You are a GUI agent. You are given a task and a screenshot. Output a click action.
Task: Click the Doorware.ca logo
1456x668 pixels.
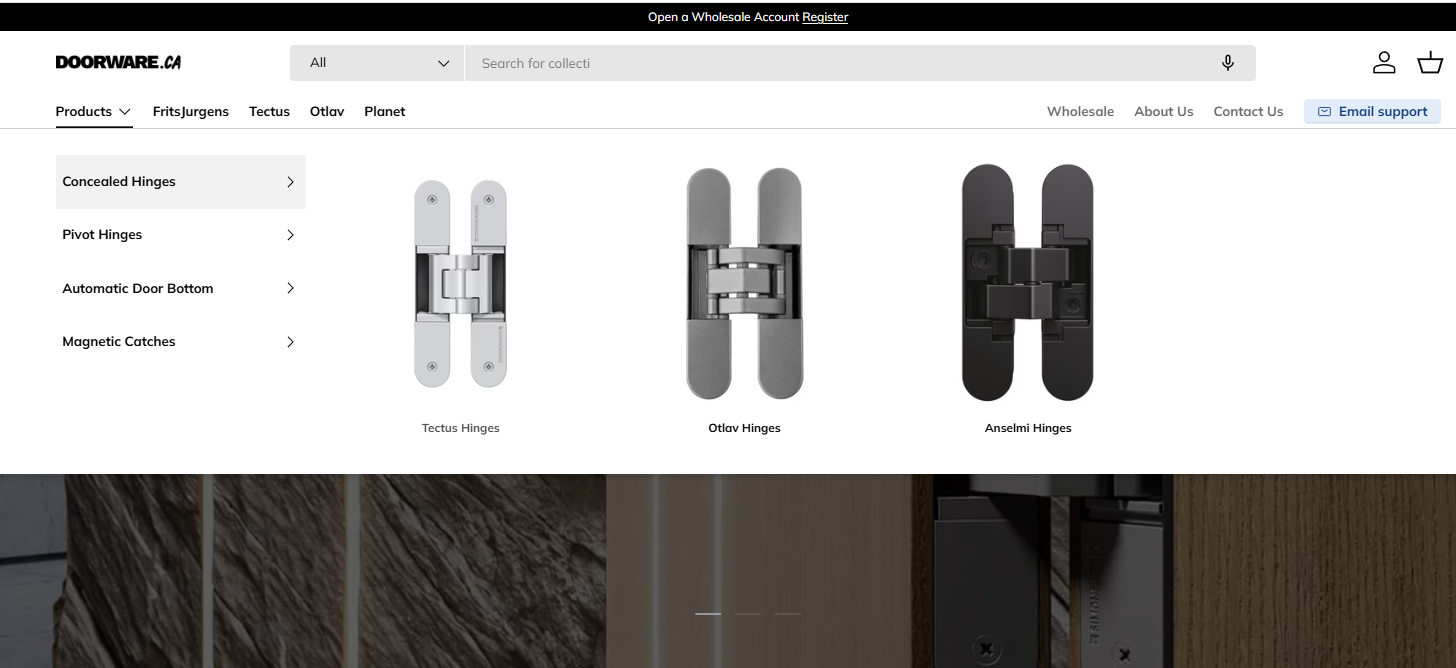point(118,61)
